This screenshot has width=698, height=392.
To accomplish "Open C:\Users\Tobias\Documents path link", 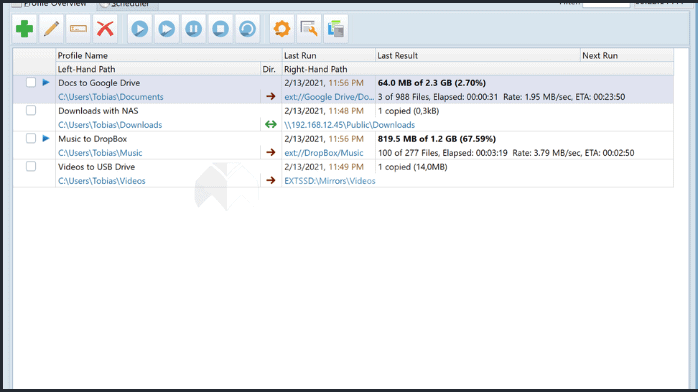I will point(111,97).
